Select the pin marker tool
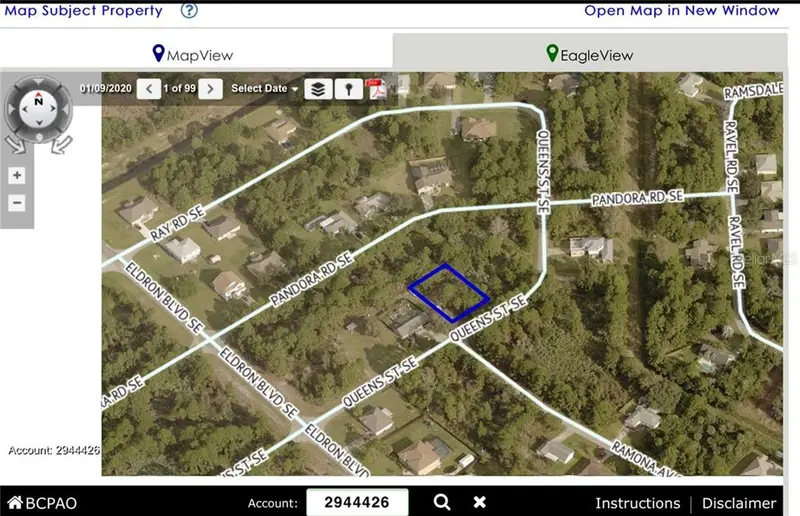This screenshot has width=800, height=516. point(349,89)
